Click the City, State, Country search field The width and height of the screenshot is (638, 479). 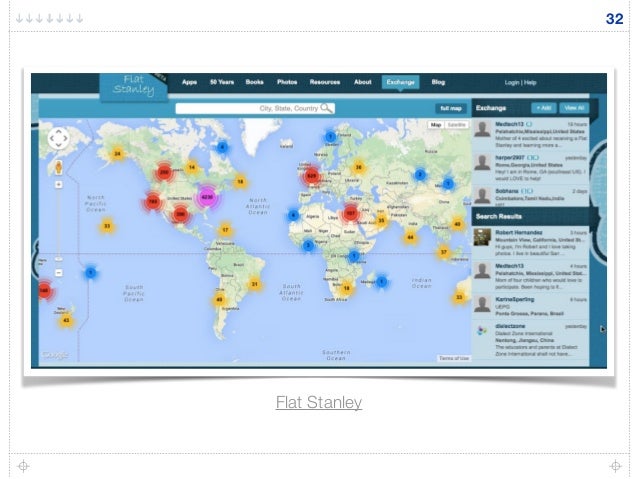pos(255,108)
